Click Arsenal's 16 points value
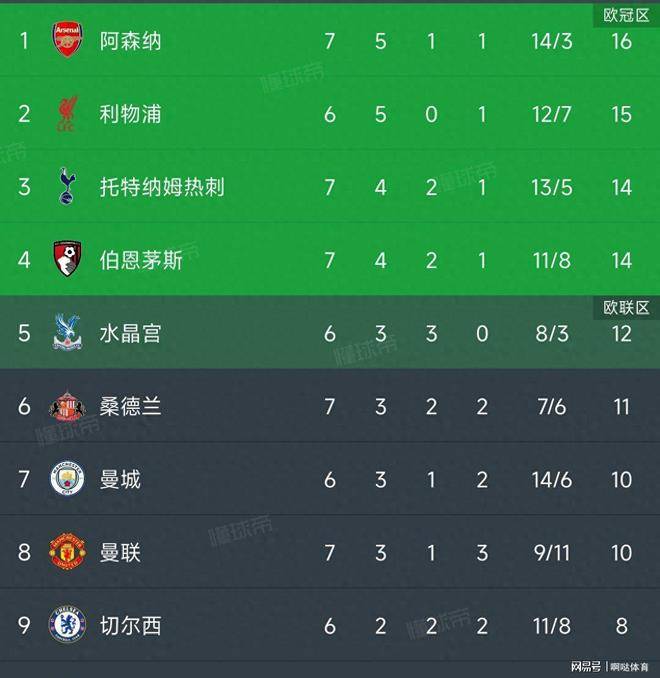Image resolution: width=660 pixels, height=678 pixels. 621,41
